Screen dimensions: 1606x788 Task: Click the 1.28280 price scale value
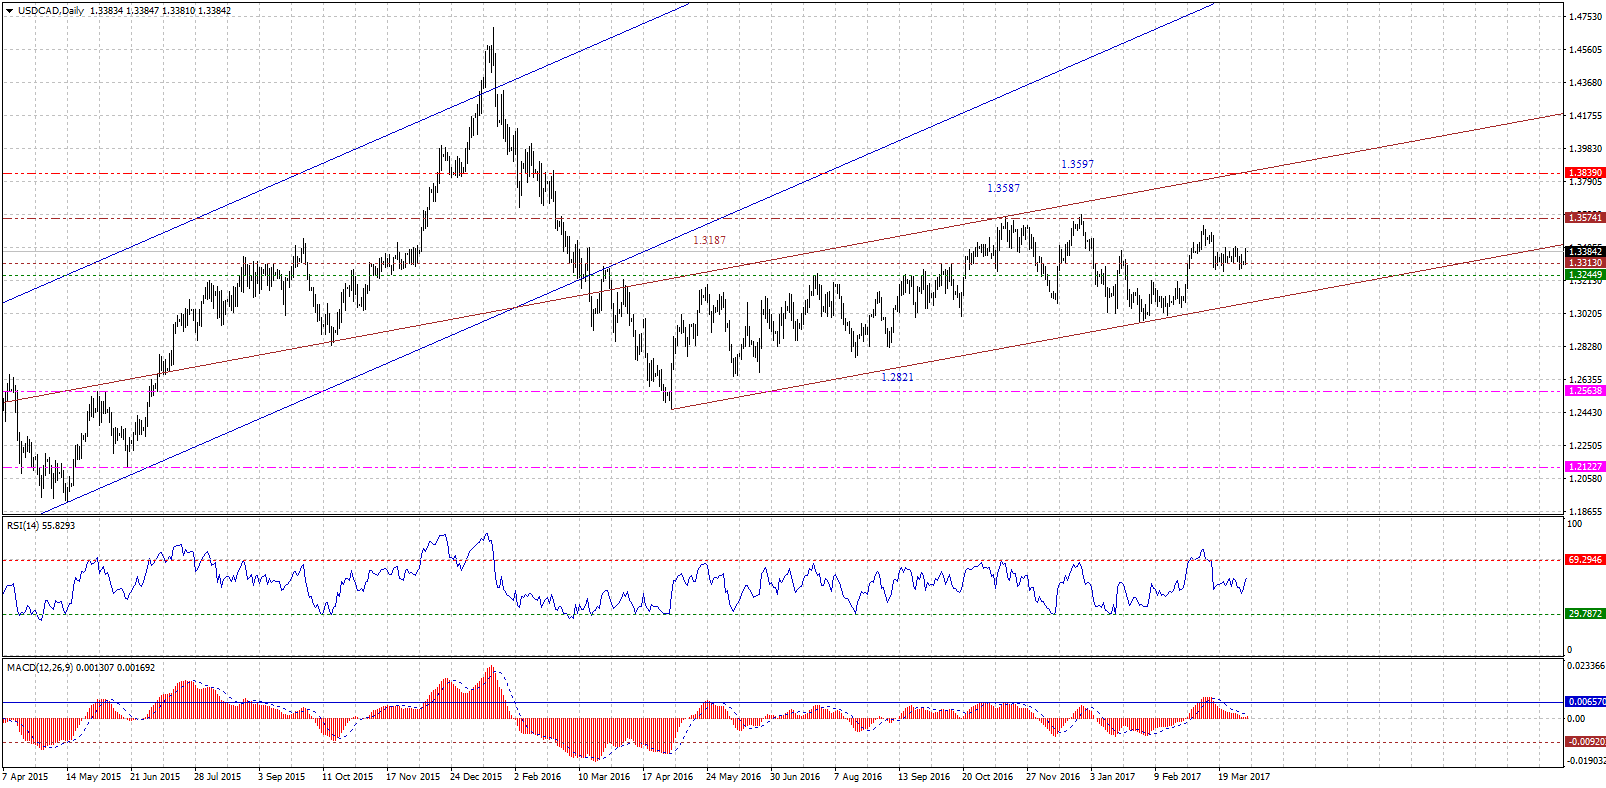point(1586,347)
